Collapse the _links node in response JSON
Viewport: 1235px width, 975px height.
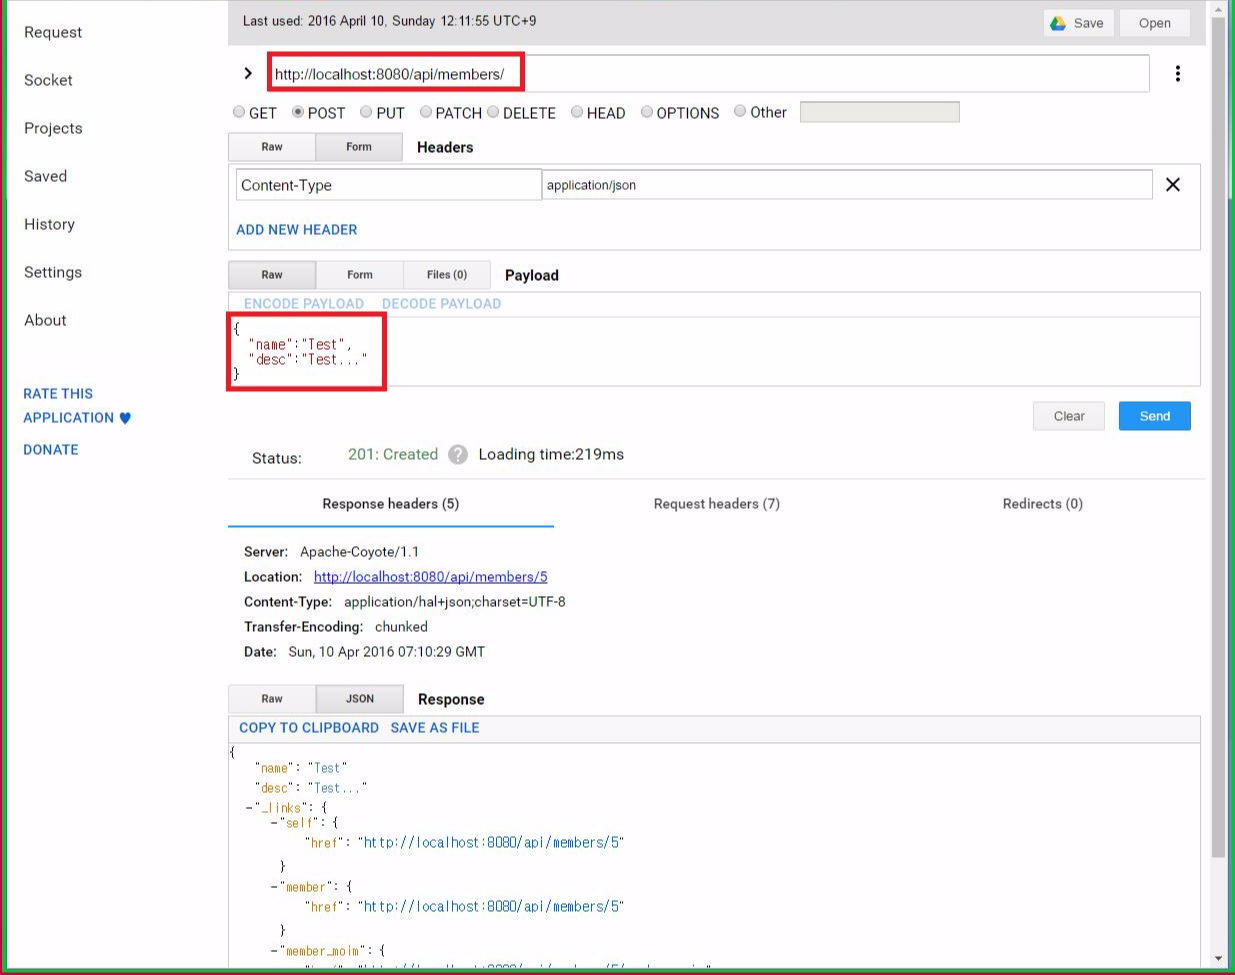pyautogui.click(x=249, y=807)
